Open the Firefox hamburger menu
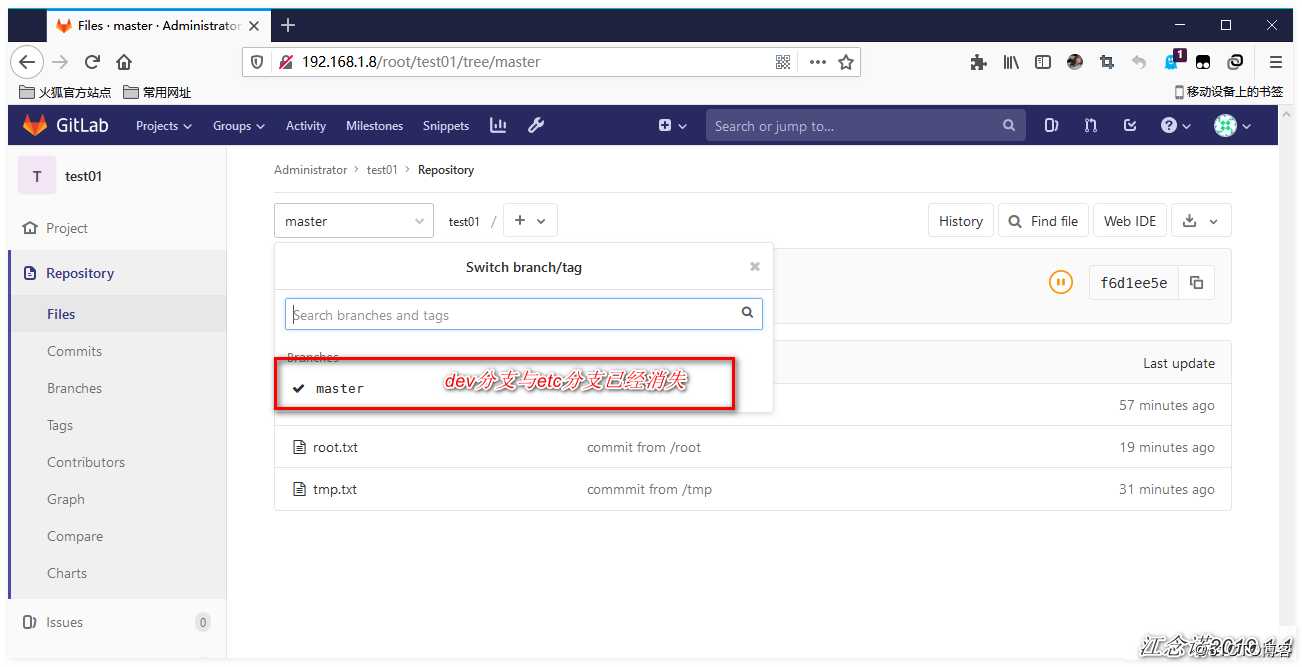The height and width of the screenshot is (667, 1302). 1275,62
